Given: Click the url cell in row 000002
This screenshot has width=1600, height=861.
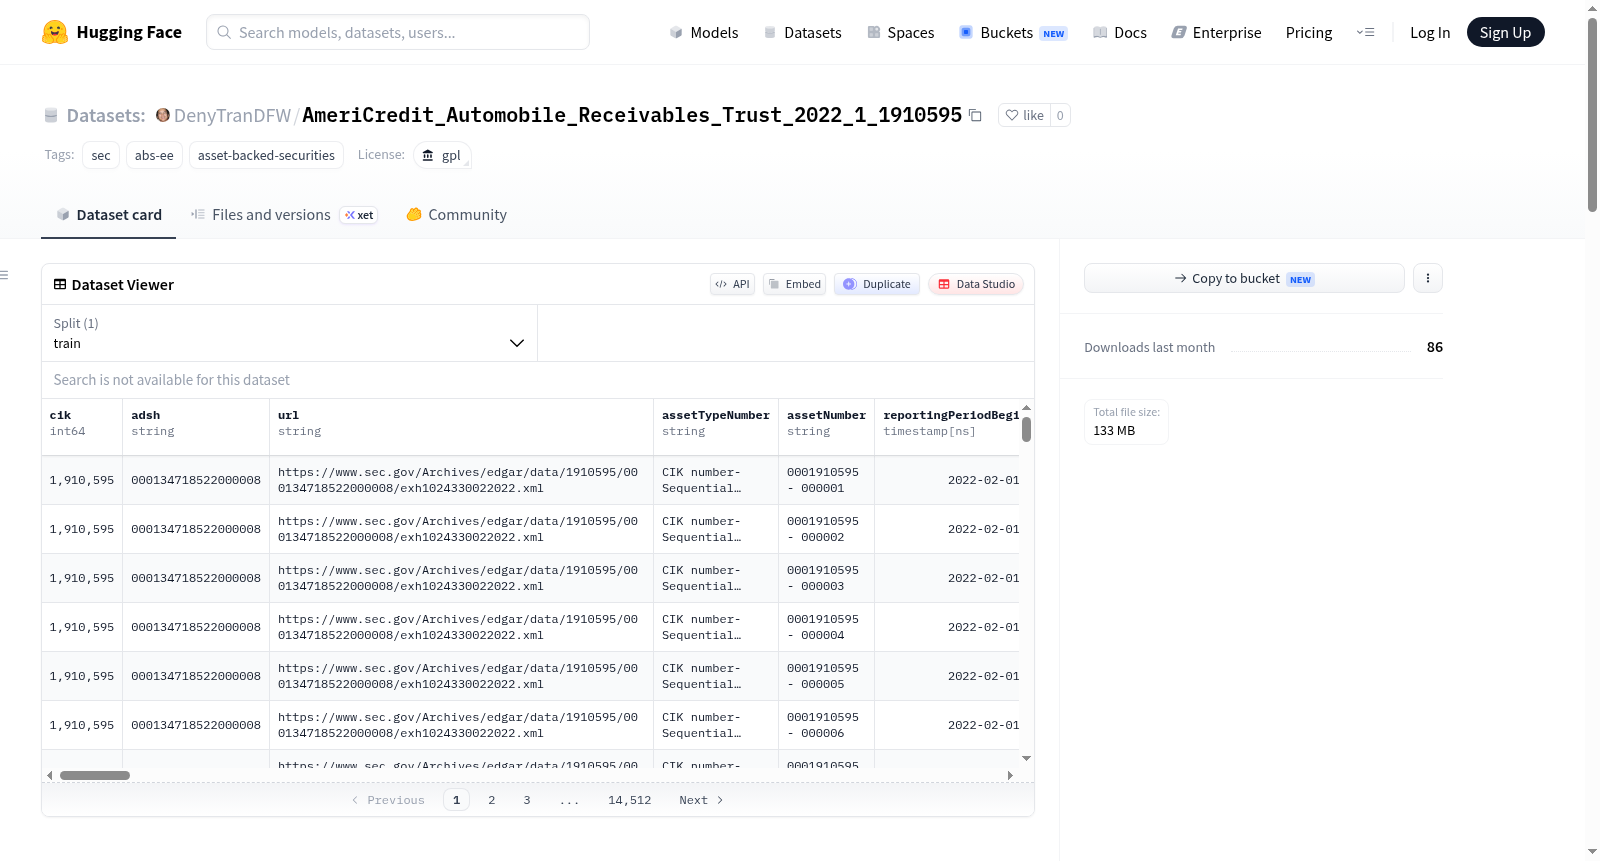Looking at the screenshot, I should pos(461,529).
